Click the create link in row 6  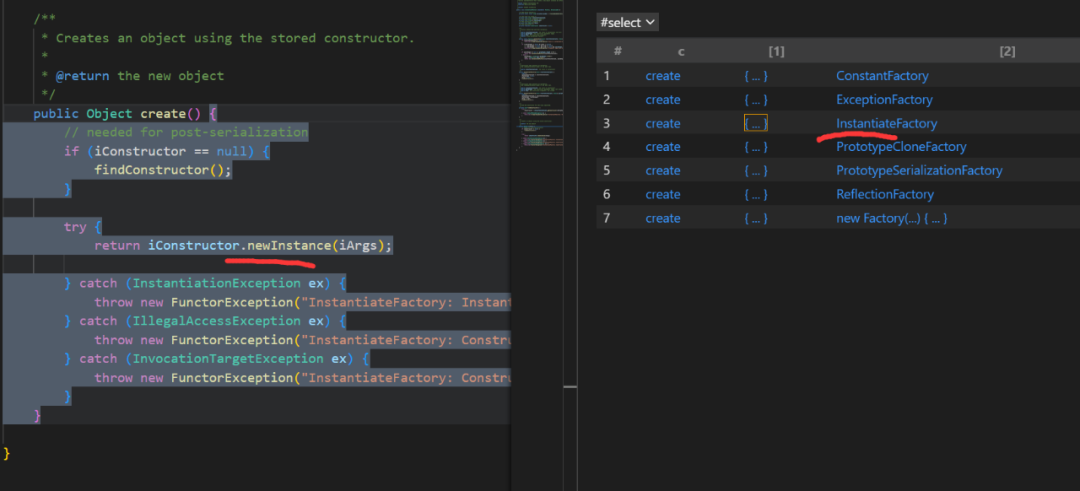(x=662, y=195)
